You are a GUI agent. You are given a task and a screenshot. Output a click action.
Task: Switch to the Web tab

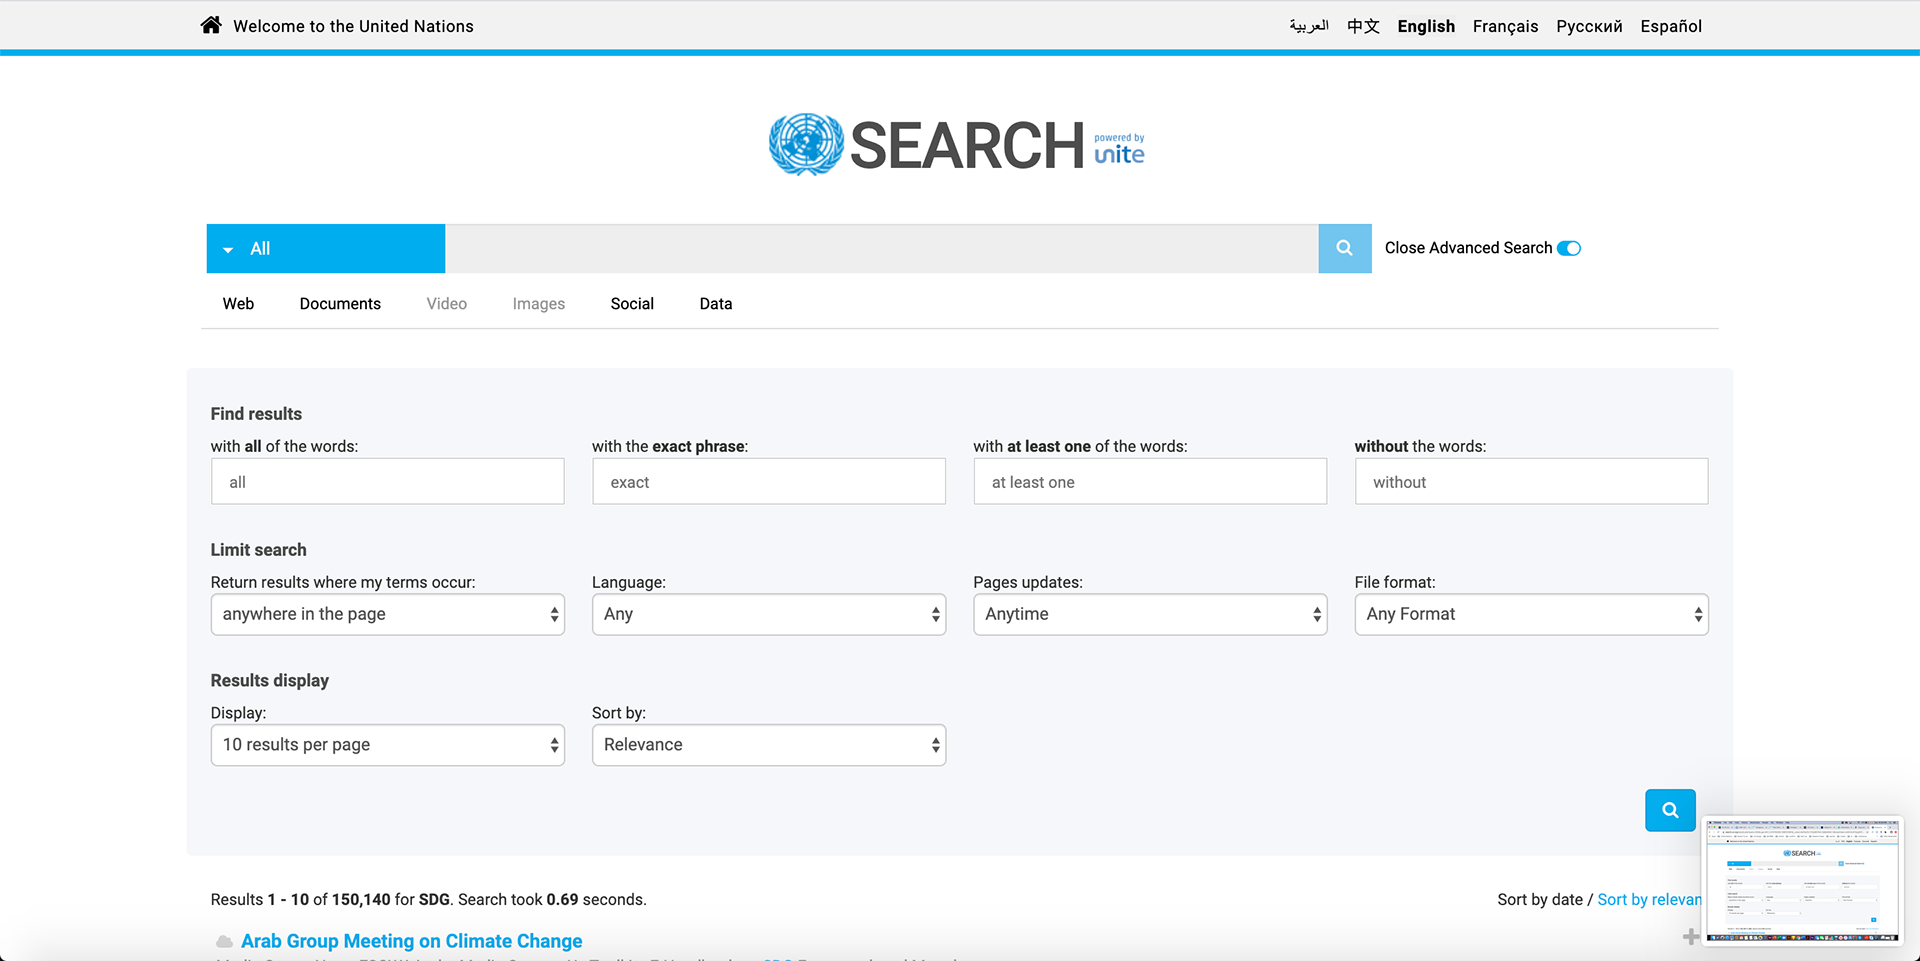click(x=238, y=304)
